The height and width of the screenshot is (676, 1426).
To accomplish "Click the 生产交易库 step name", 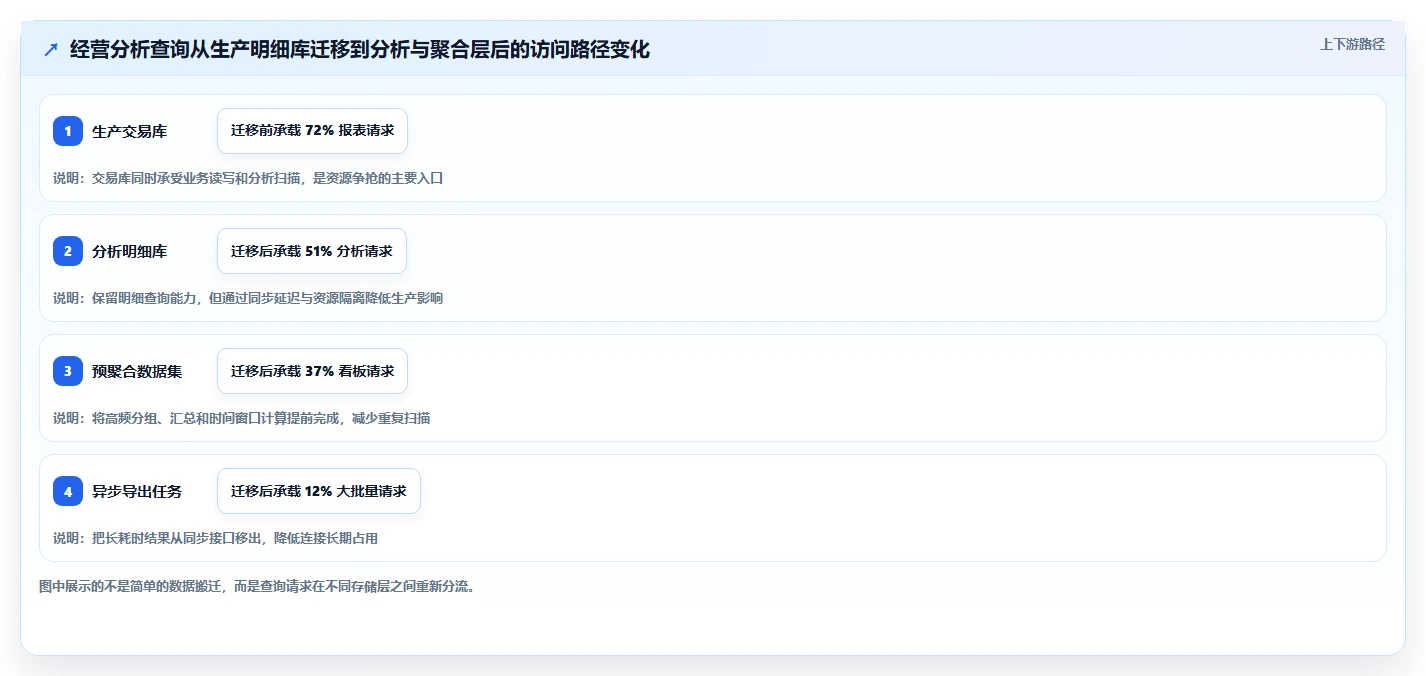I will tap(129, 131).
